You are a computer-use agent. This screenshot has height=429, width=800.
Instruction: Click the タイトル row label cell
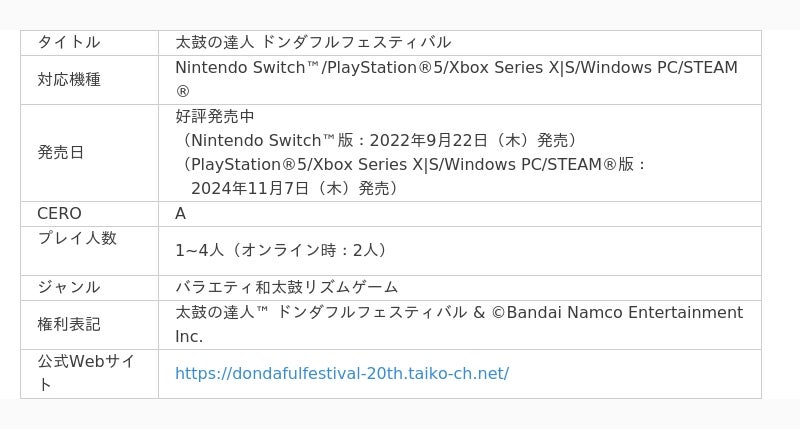(x=69, y=42)
